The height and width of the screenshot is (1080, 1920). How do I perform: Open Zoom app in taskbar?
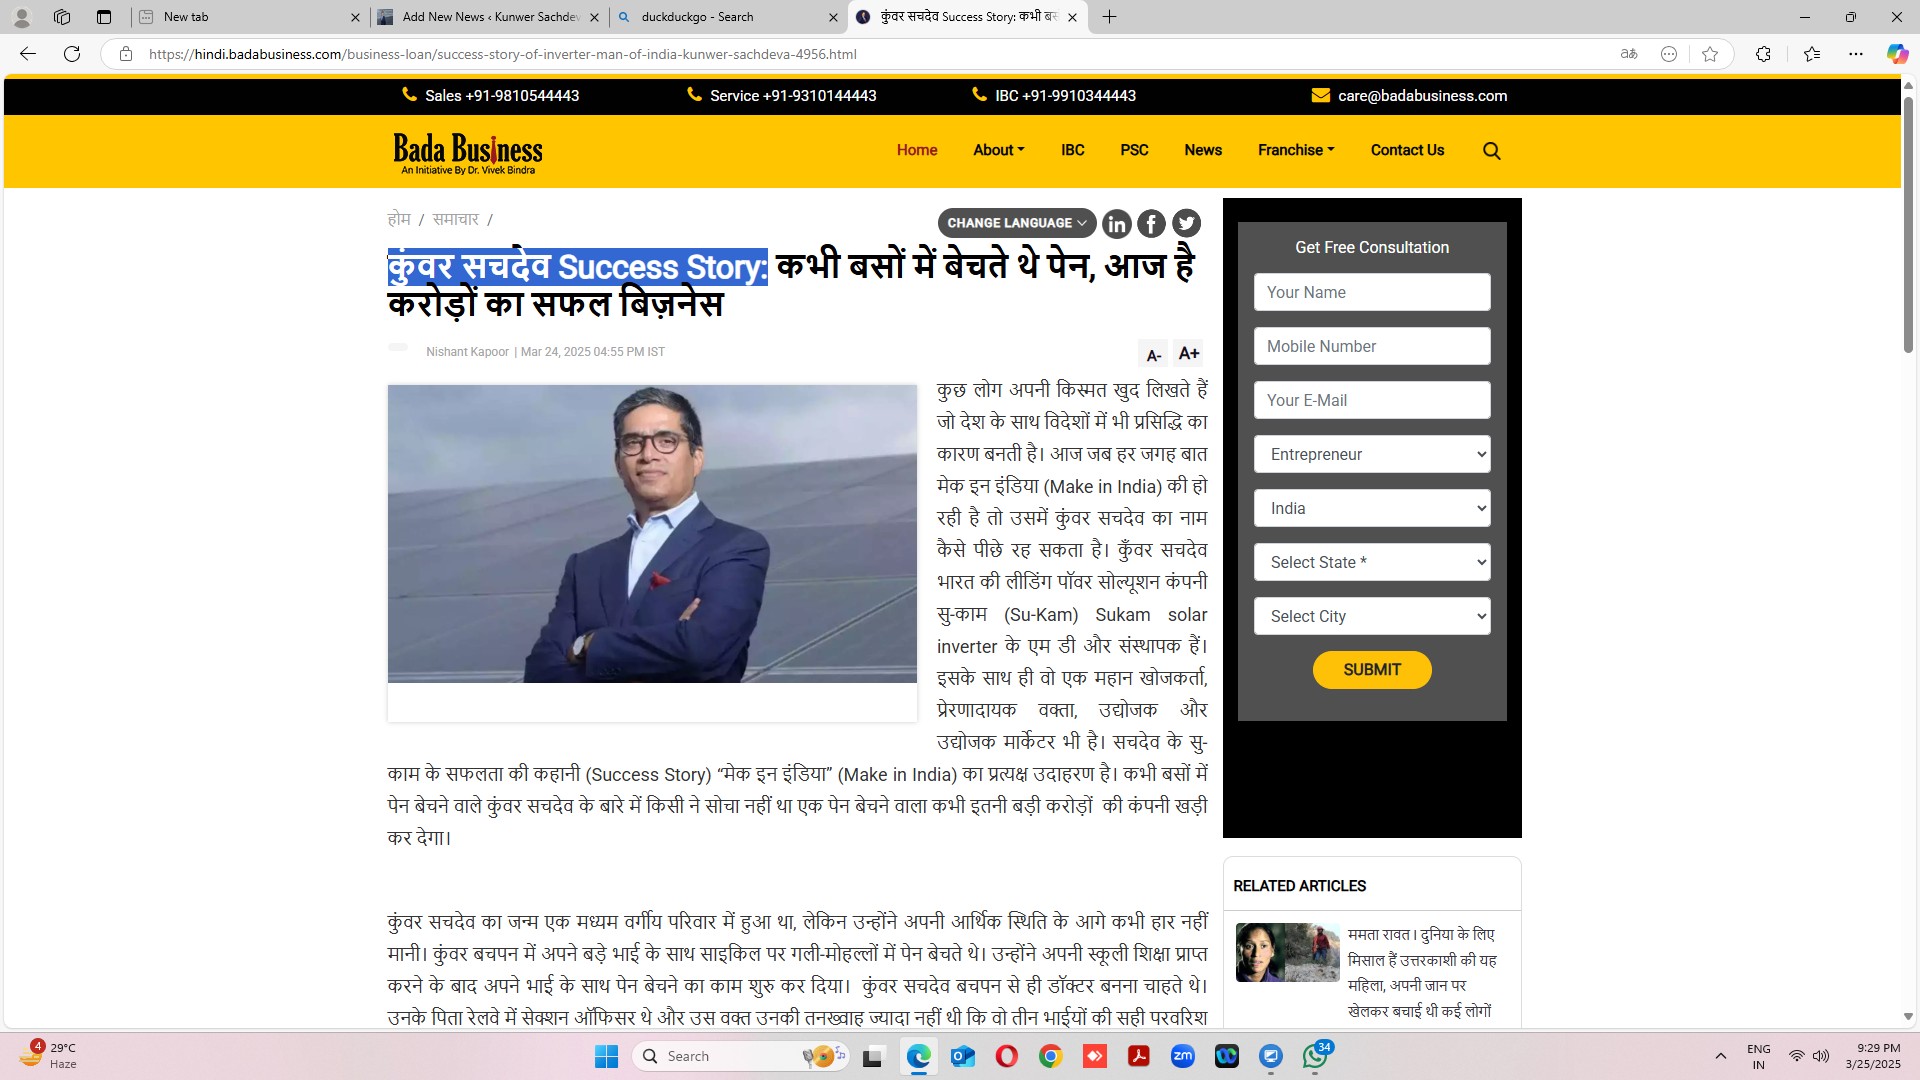(1182, 1057)
